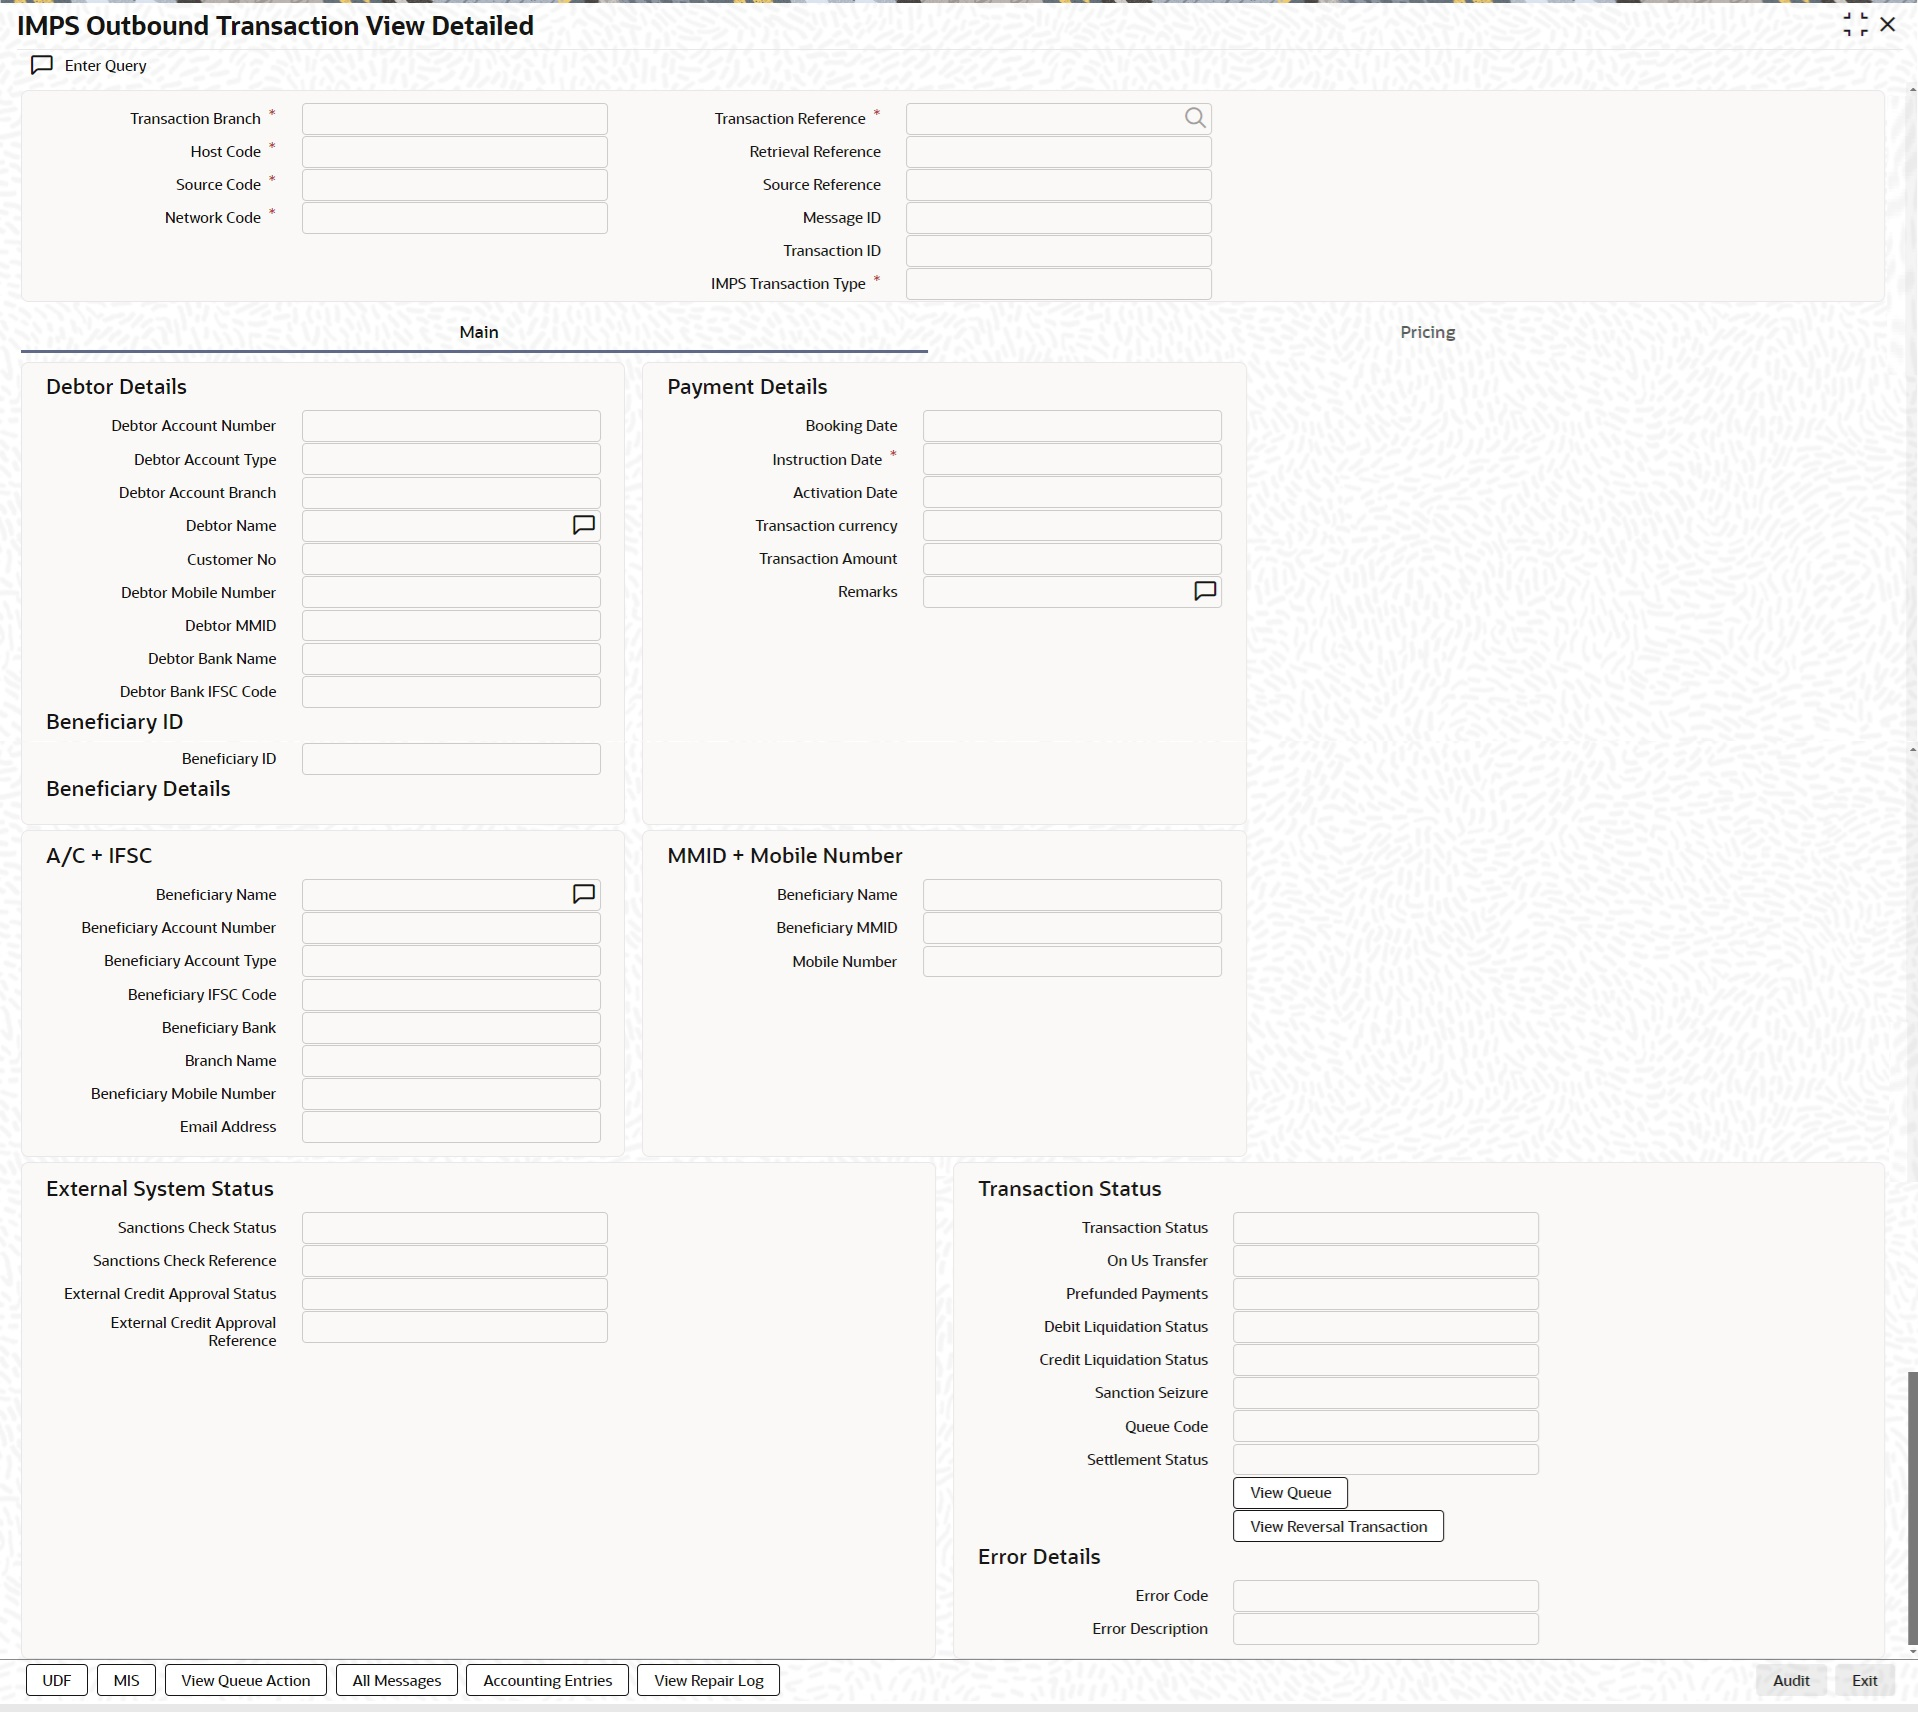
Task: Focus the Transaction Branch field
Action: pos(455,119)
